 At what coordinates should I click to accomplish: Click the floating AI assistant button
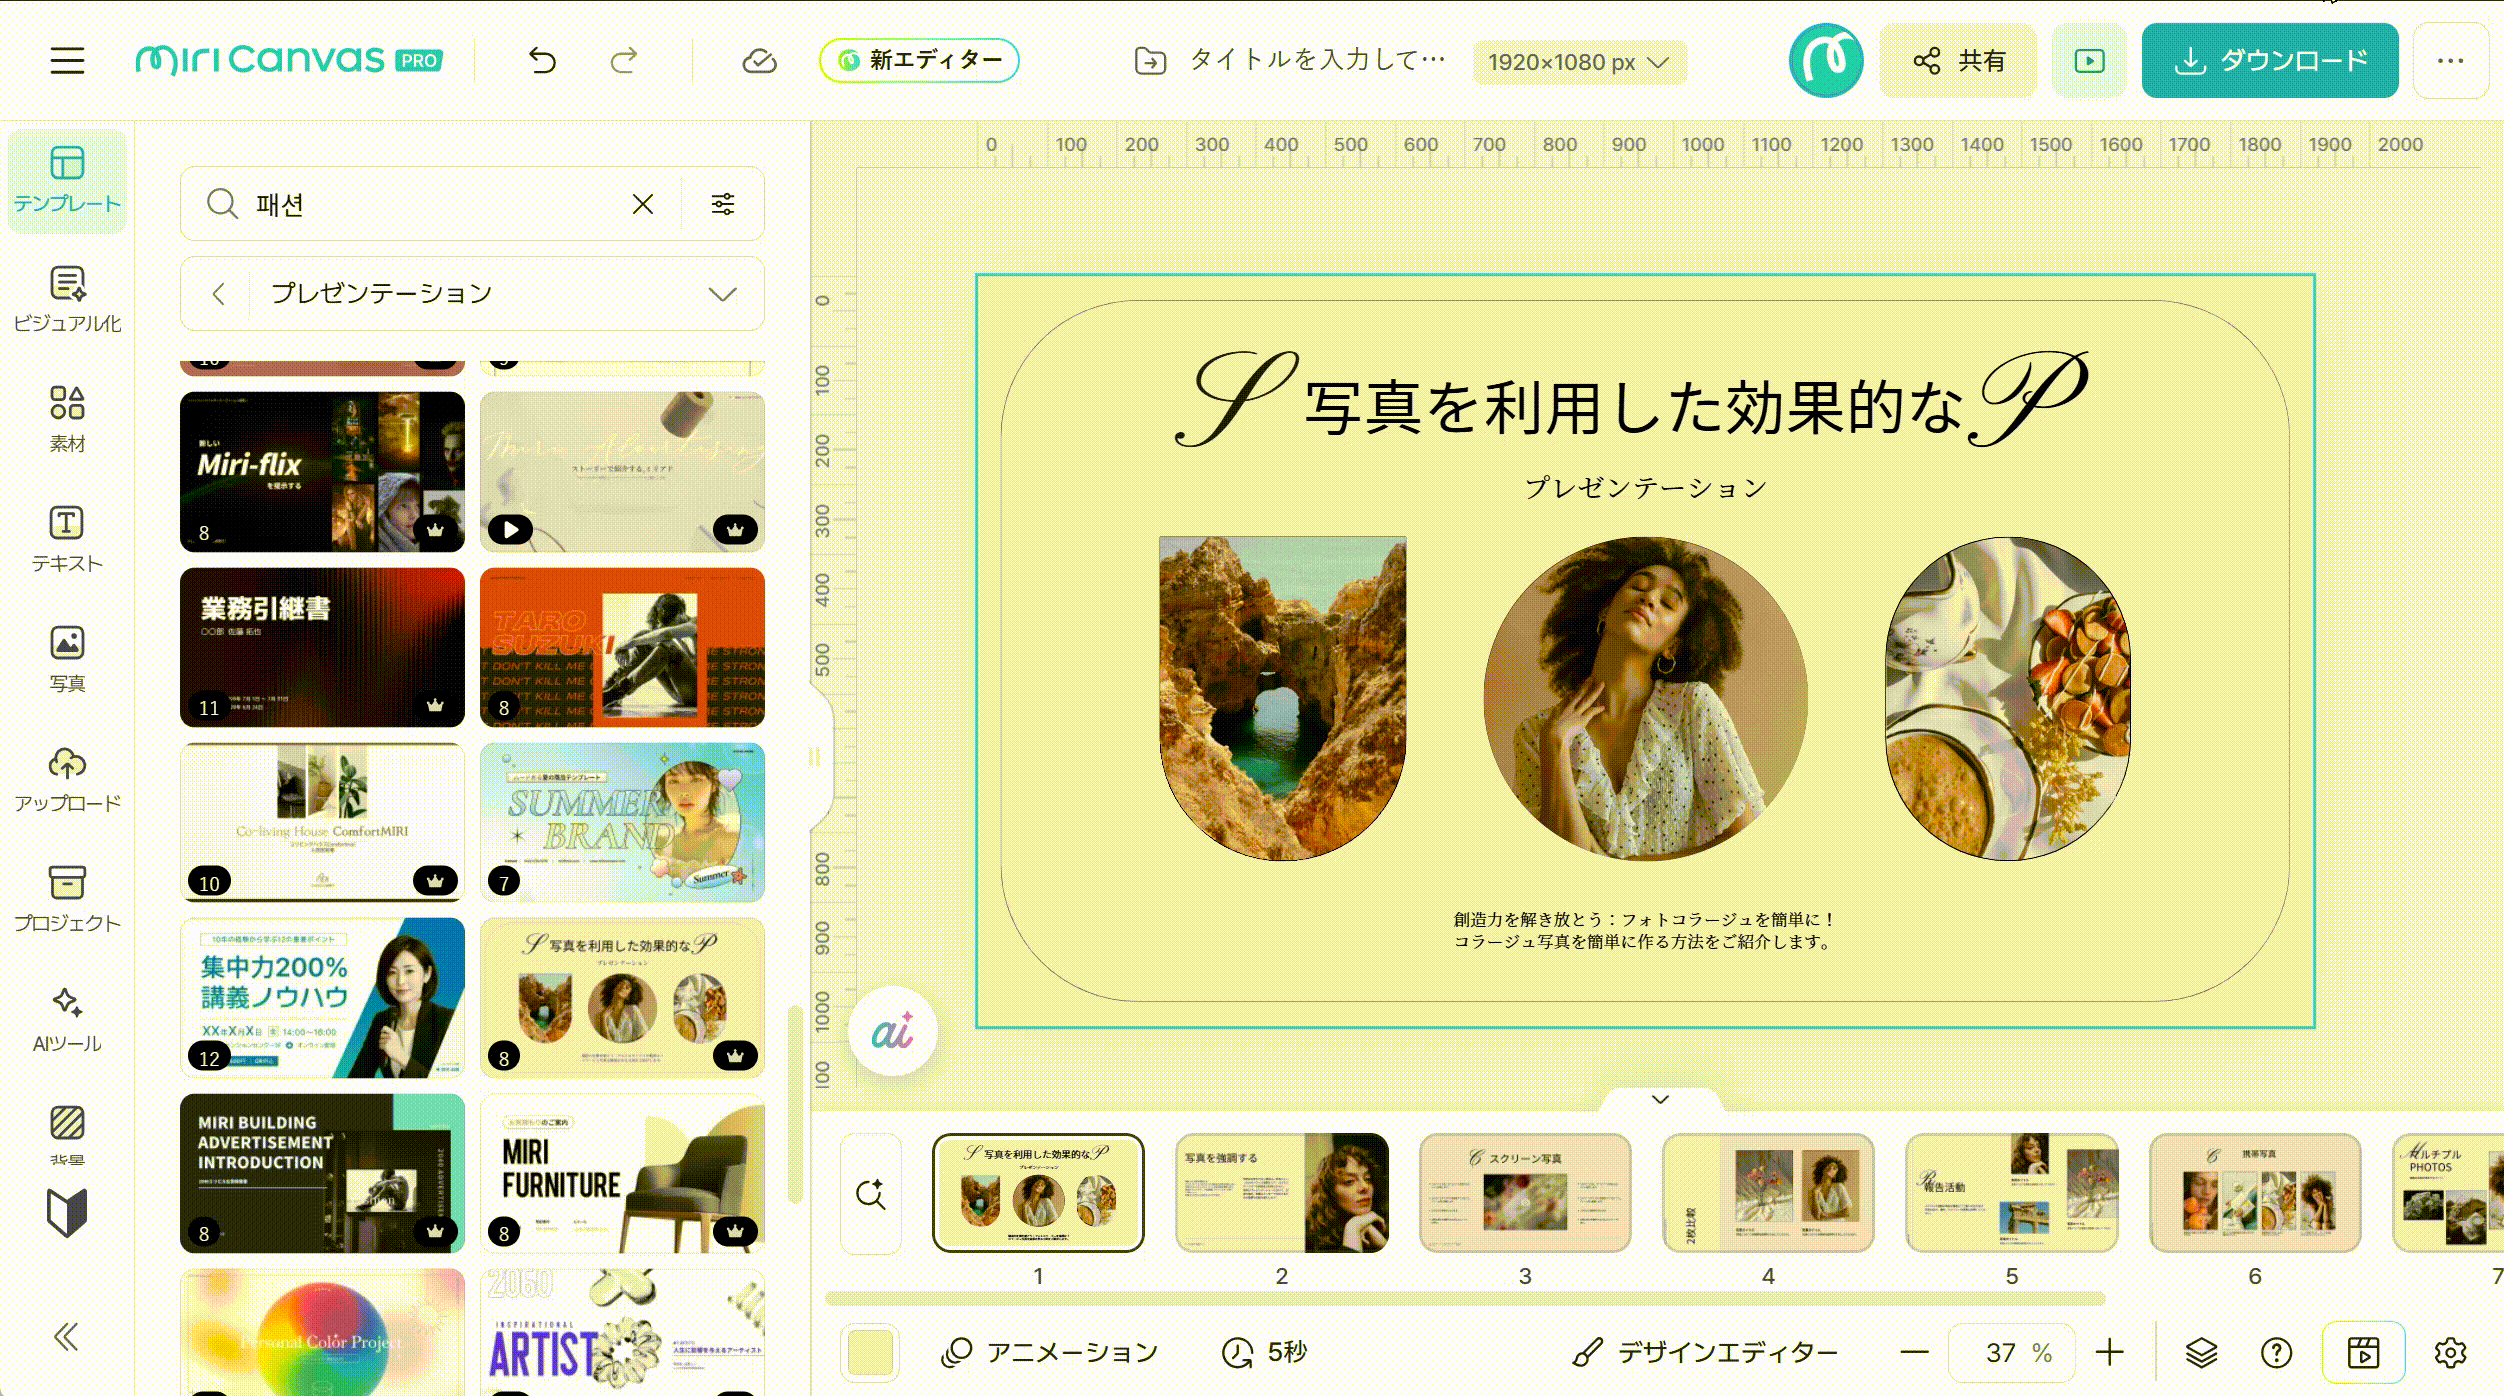[x=892, y=1031]
